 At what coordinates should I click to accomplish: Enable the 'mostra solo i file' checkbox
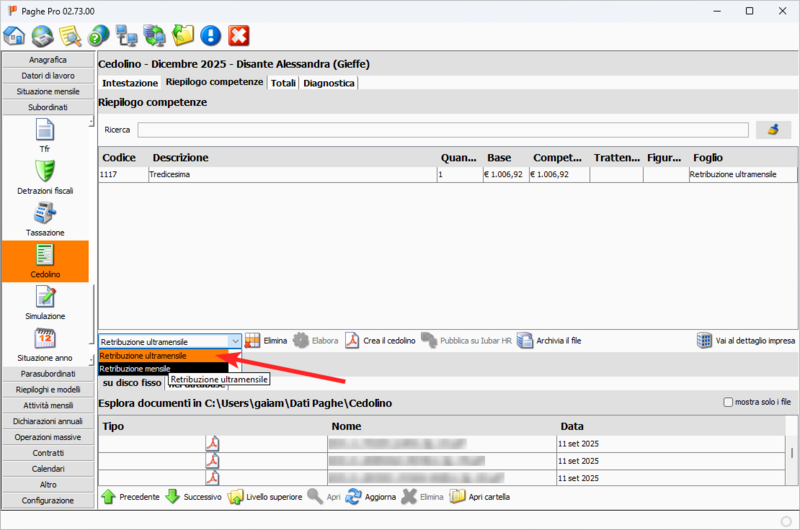click(x=728, y=402)
